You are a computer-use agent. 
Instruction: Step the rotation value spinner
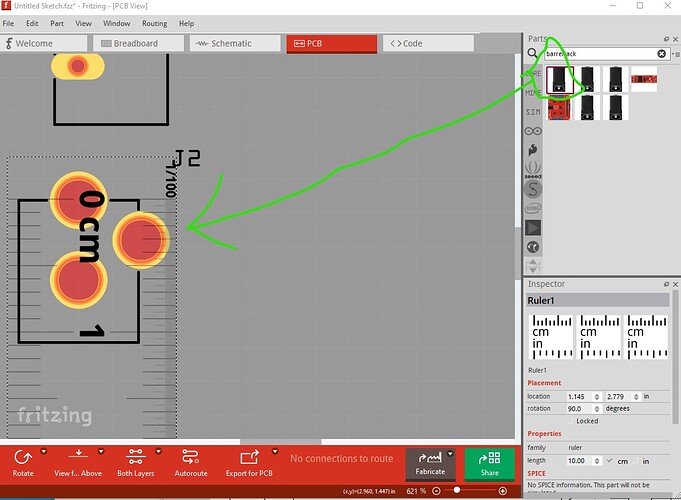(597, 409)
